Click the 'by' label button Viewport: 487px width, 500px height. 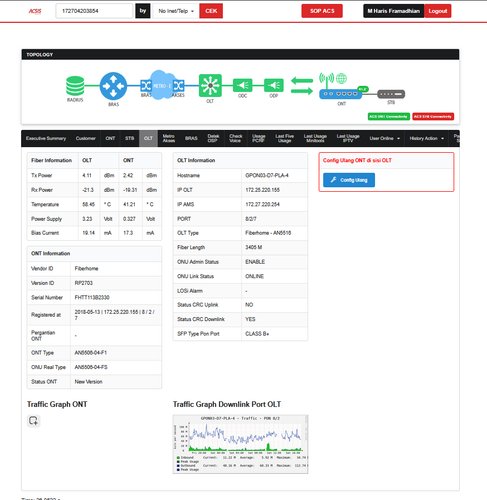pyautogui.click(x=143, y=11)
